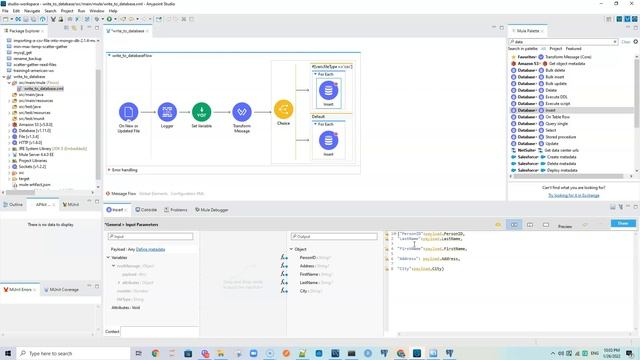The width and height of the screenshot is (640, 360).
Task: Open the Project menu
Action: pos(67,11)
